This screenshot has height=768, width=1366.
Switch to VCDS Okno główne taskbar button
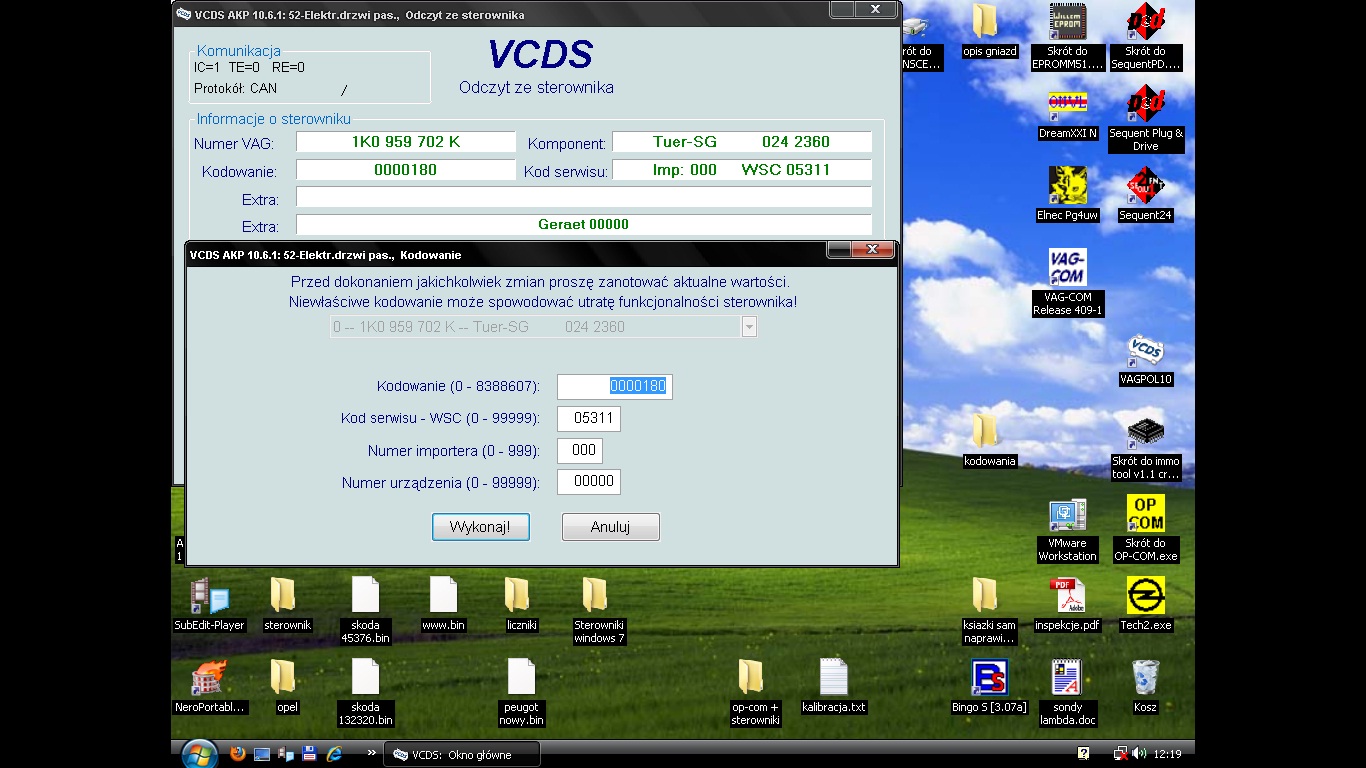(x=462, y=755)
